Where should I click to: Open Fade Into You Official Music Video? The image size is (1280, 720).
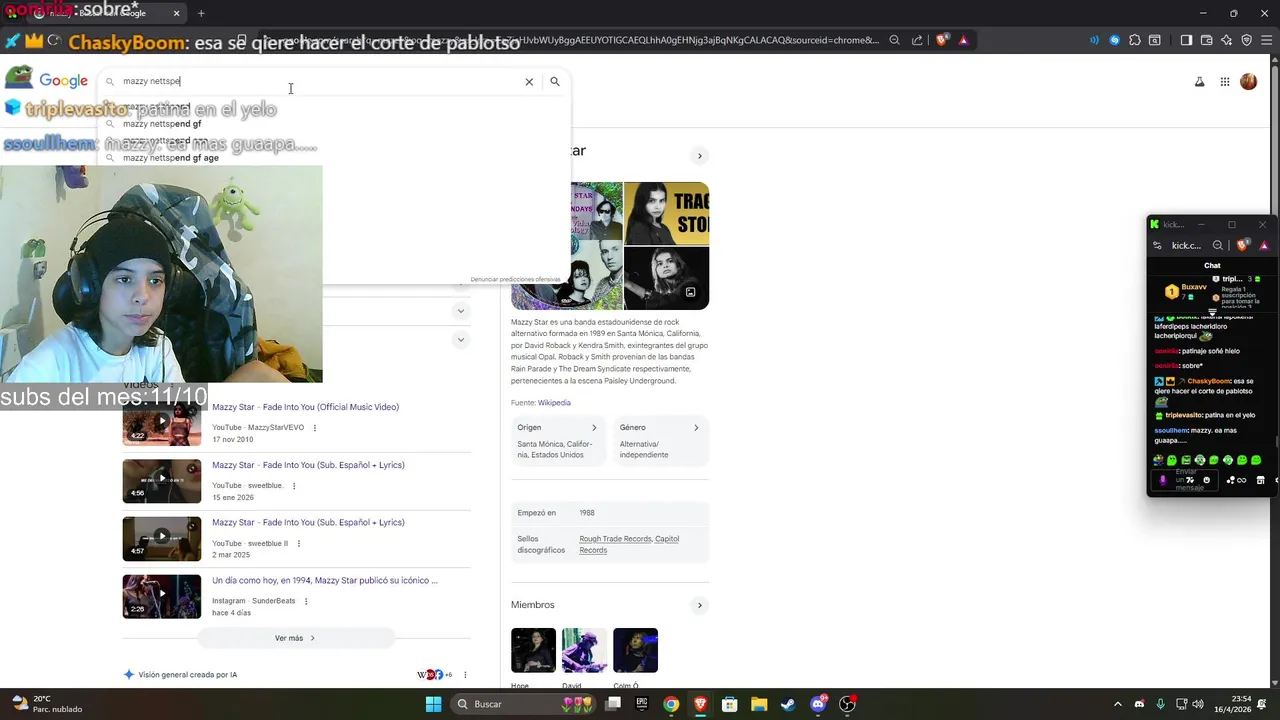point(305,407)
